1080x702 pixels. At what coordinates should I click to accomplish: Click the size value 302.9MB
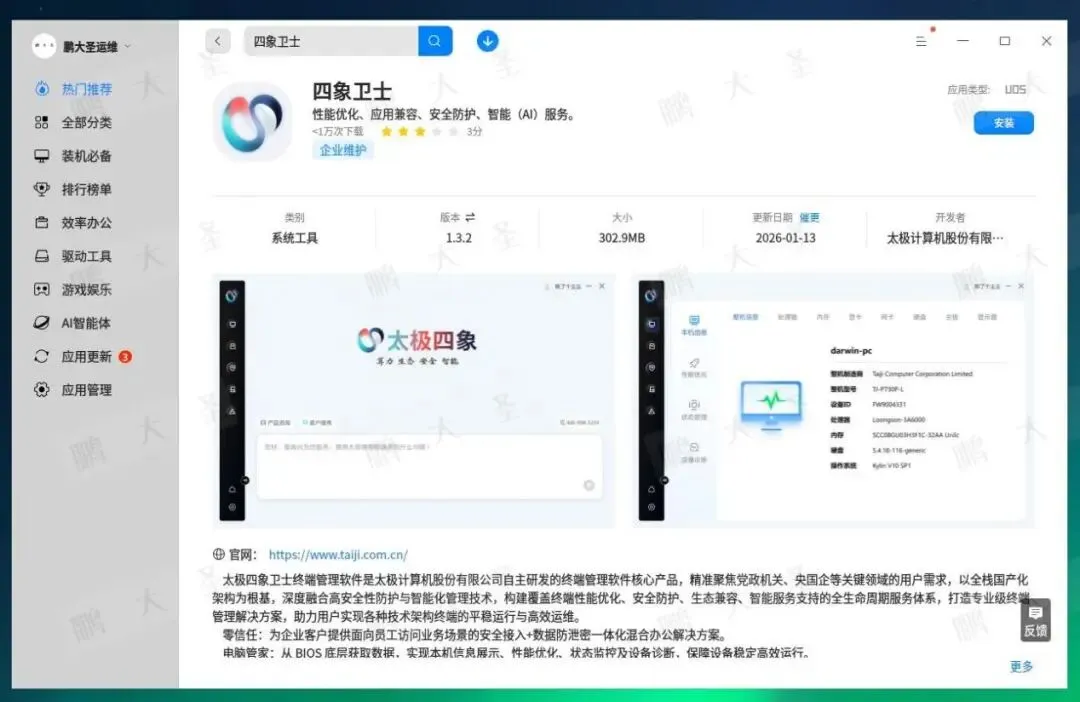(x=622, y=238)
